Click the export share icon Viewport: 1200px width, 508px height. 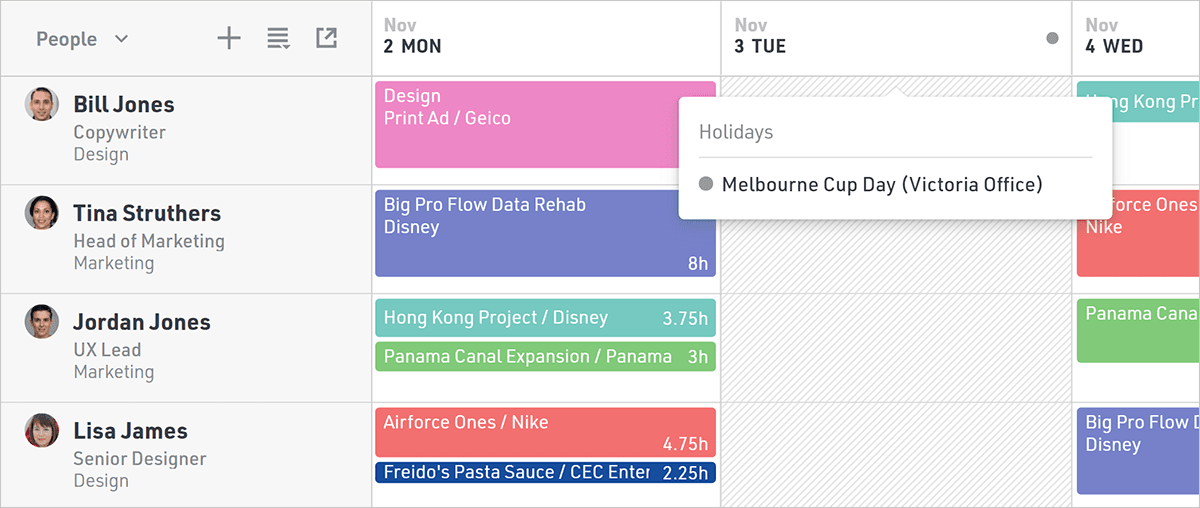tap(326, 38)
